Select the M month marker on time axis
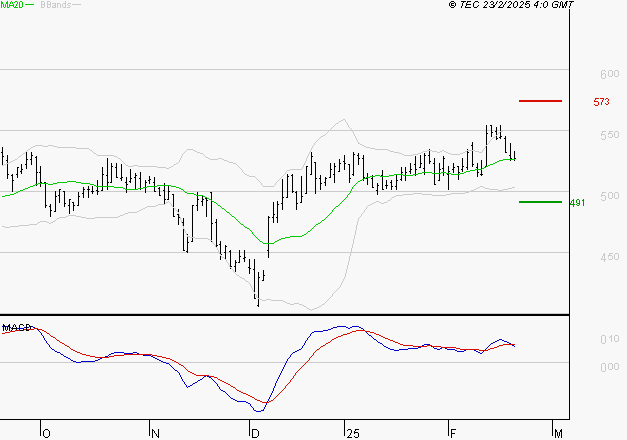627x440 pixels. coord(558,432)
